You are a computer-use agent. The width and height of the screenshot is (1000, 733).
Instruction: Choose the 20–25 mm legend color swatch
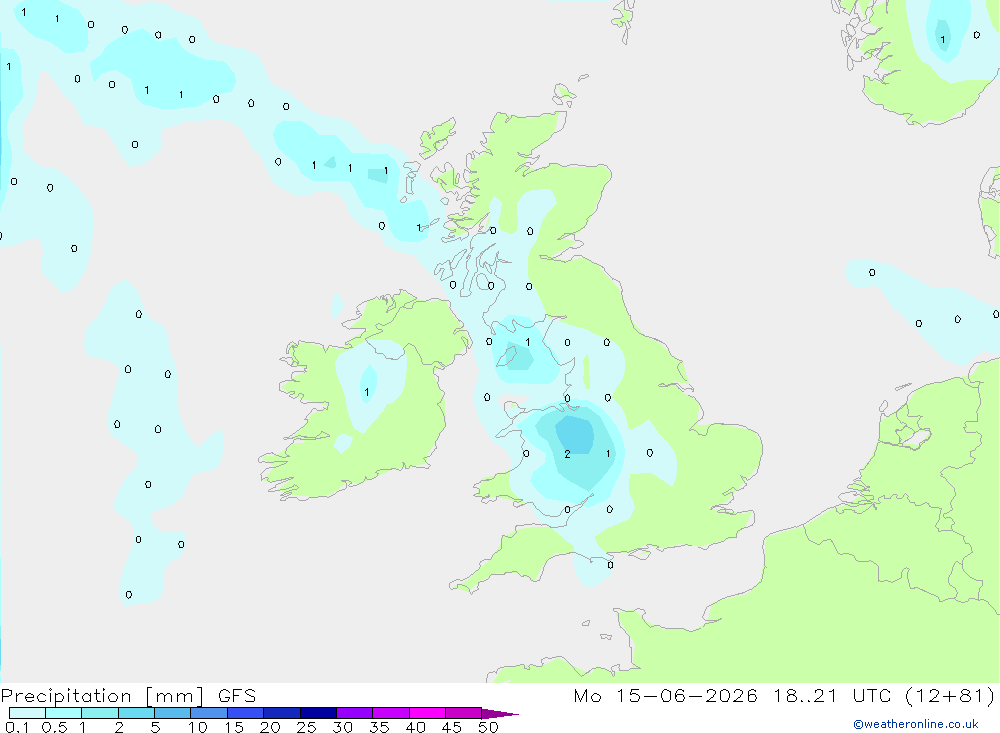(282, 713)
